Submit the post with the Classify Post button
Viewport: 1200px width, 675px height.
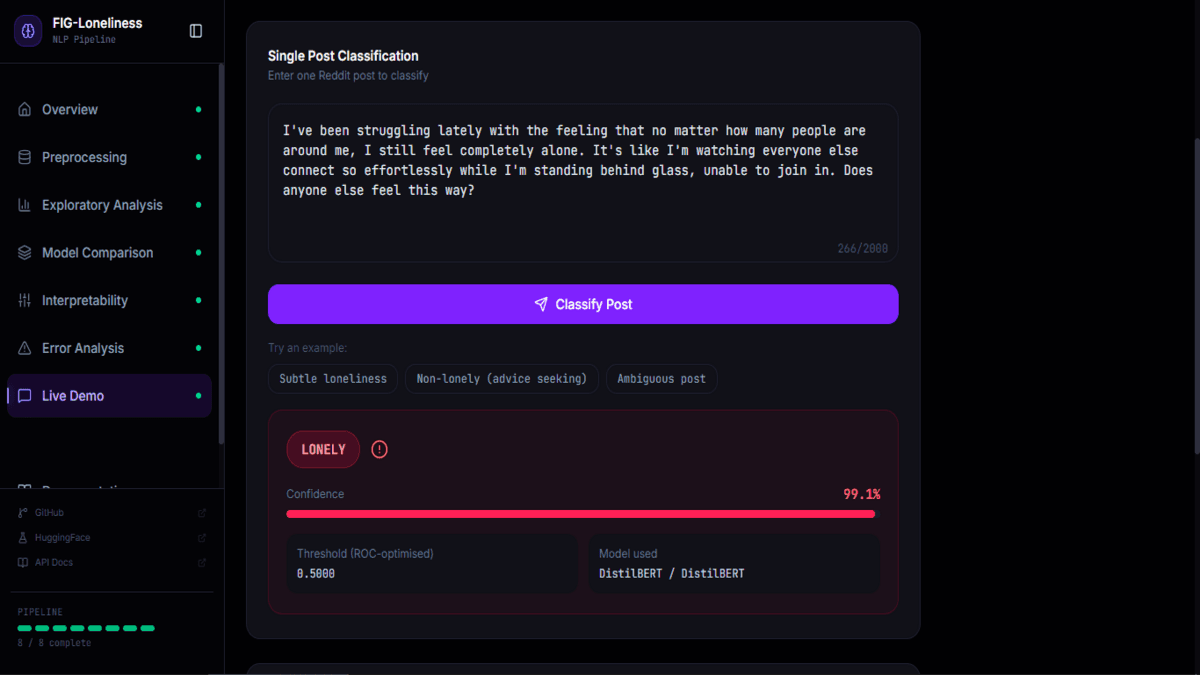click(583, 304)
